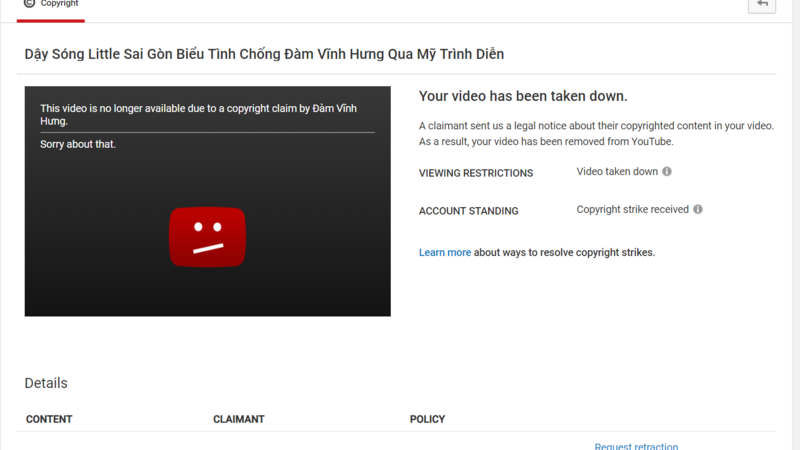The height and width of the screenshot is (450, 800).
Task: Click the 'Your video has been taken down' heading
Action: point(523,96)
